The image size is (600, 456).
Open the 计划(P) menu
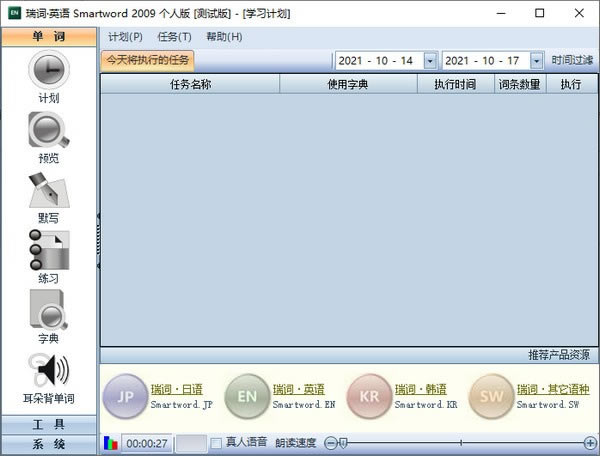125,37
